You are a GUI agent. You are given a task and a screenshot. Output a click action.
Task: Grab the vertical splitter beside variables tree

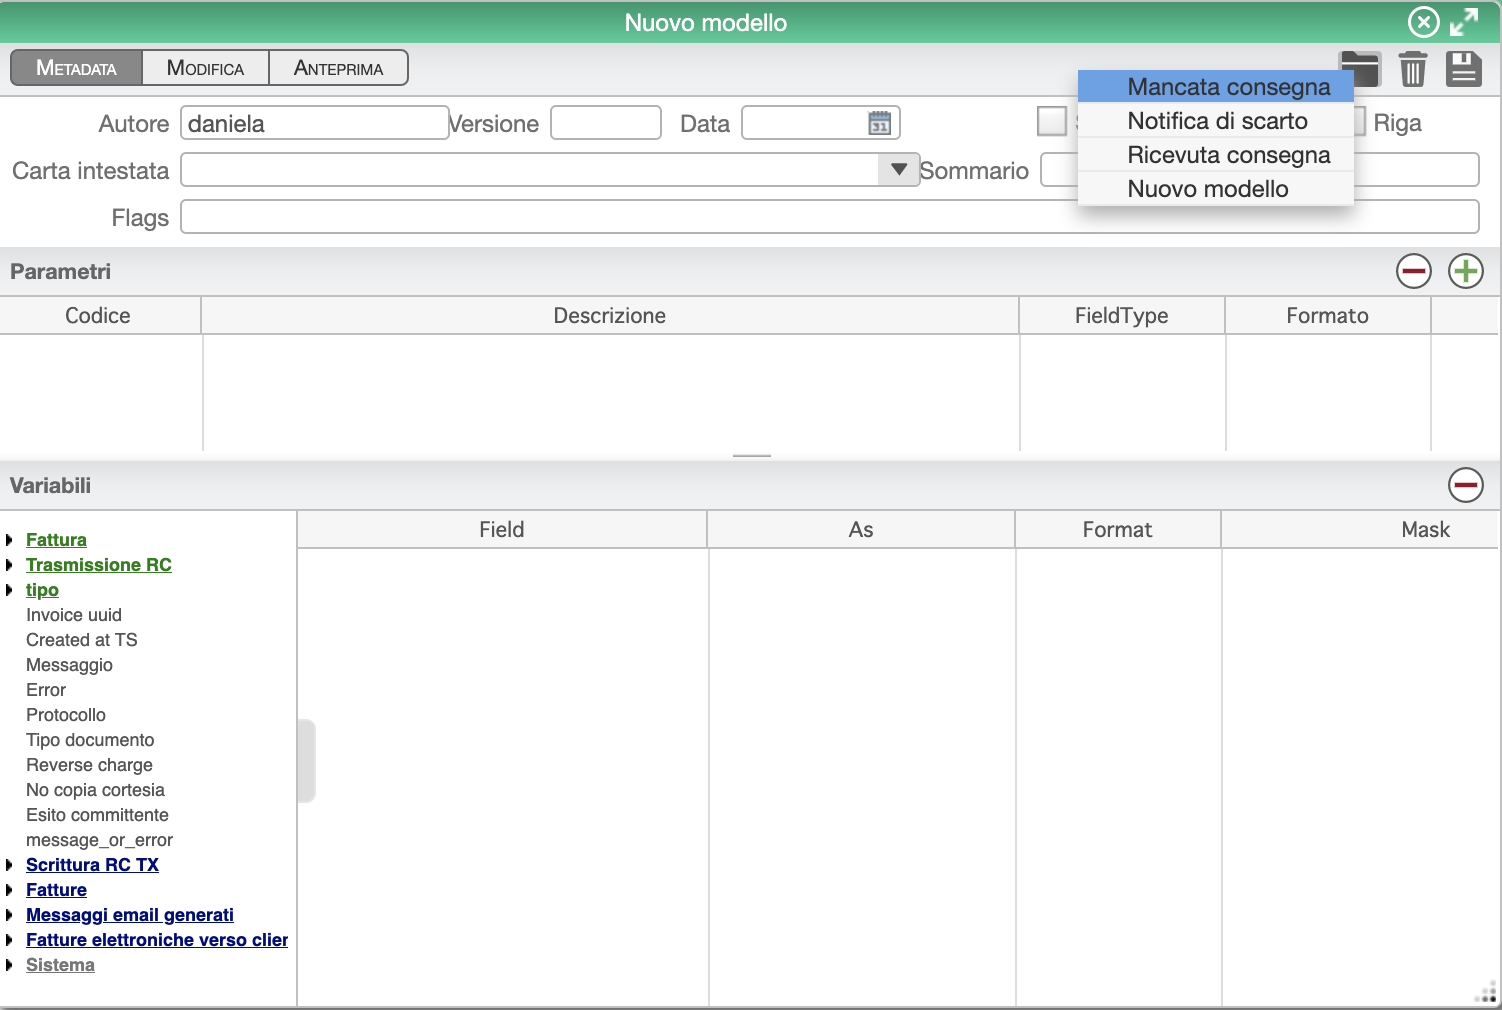[306, 760]
